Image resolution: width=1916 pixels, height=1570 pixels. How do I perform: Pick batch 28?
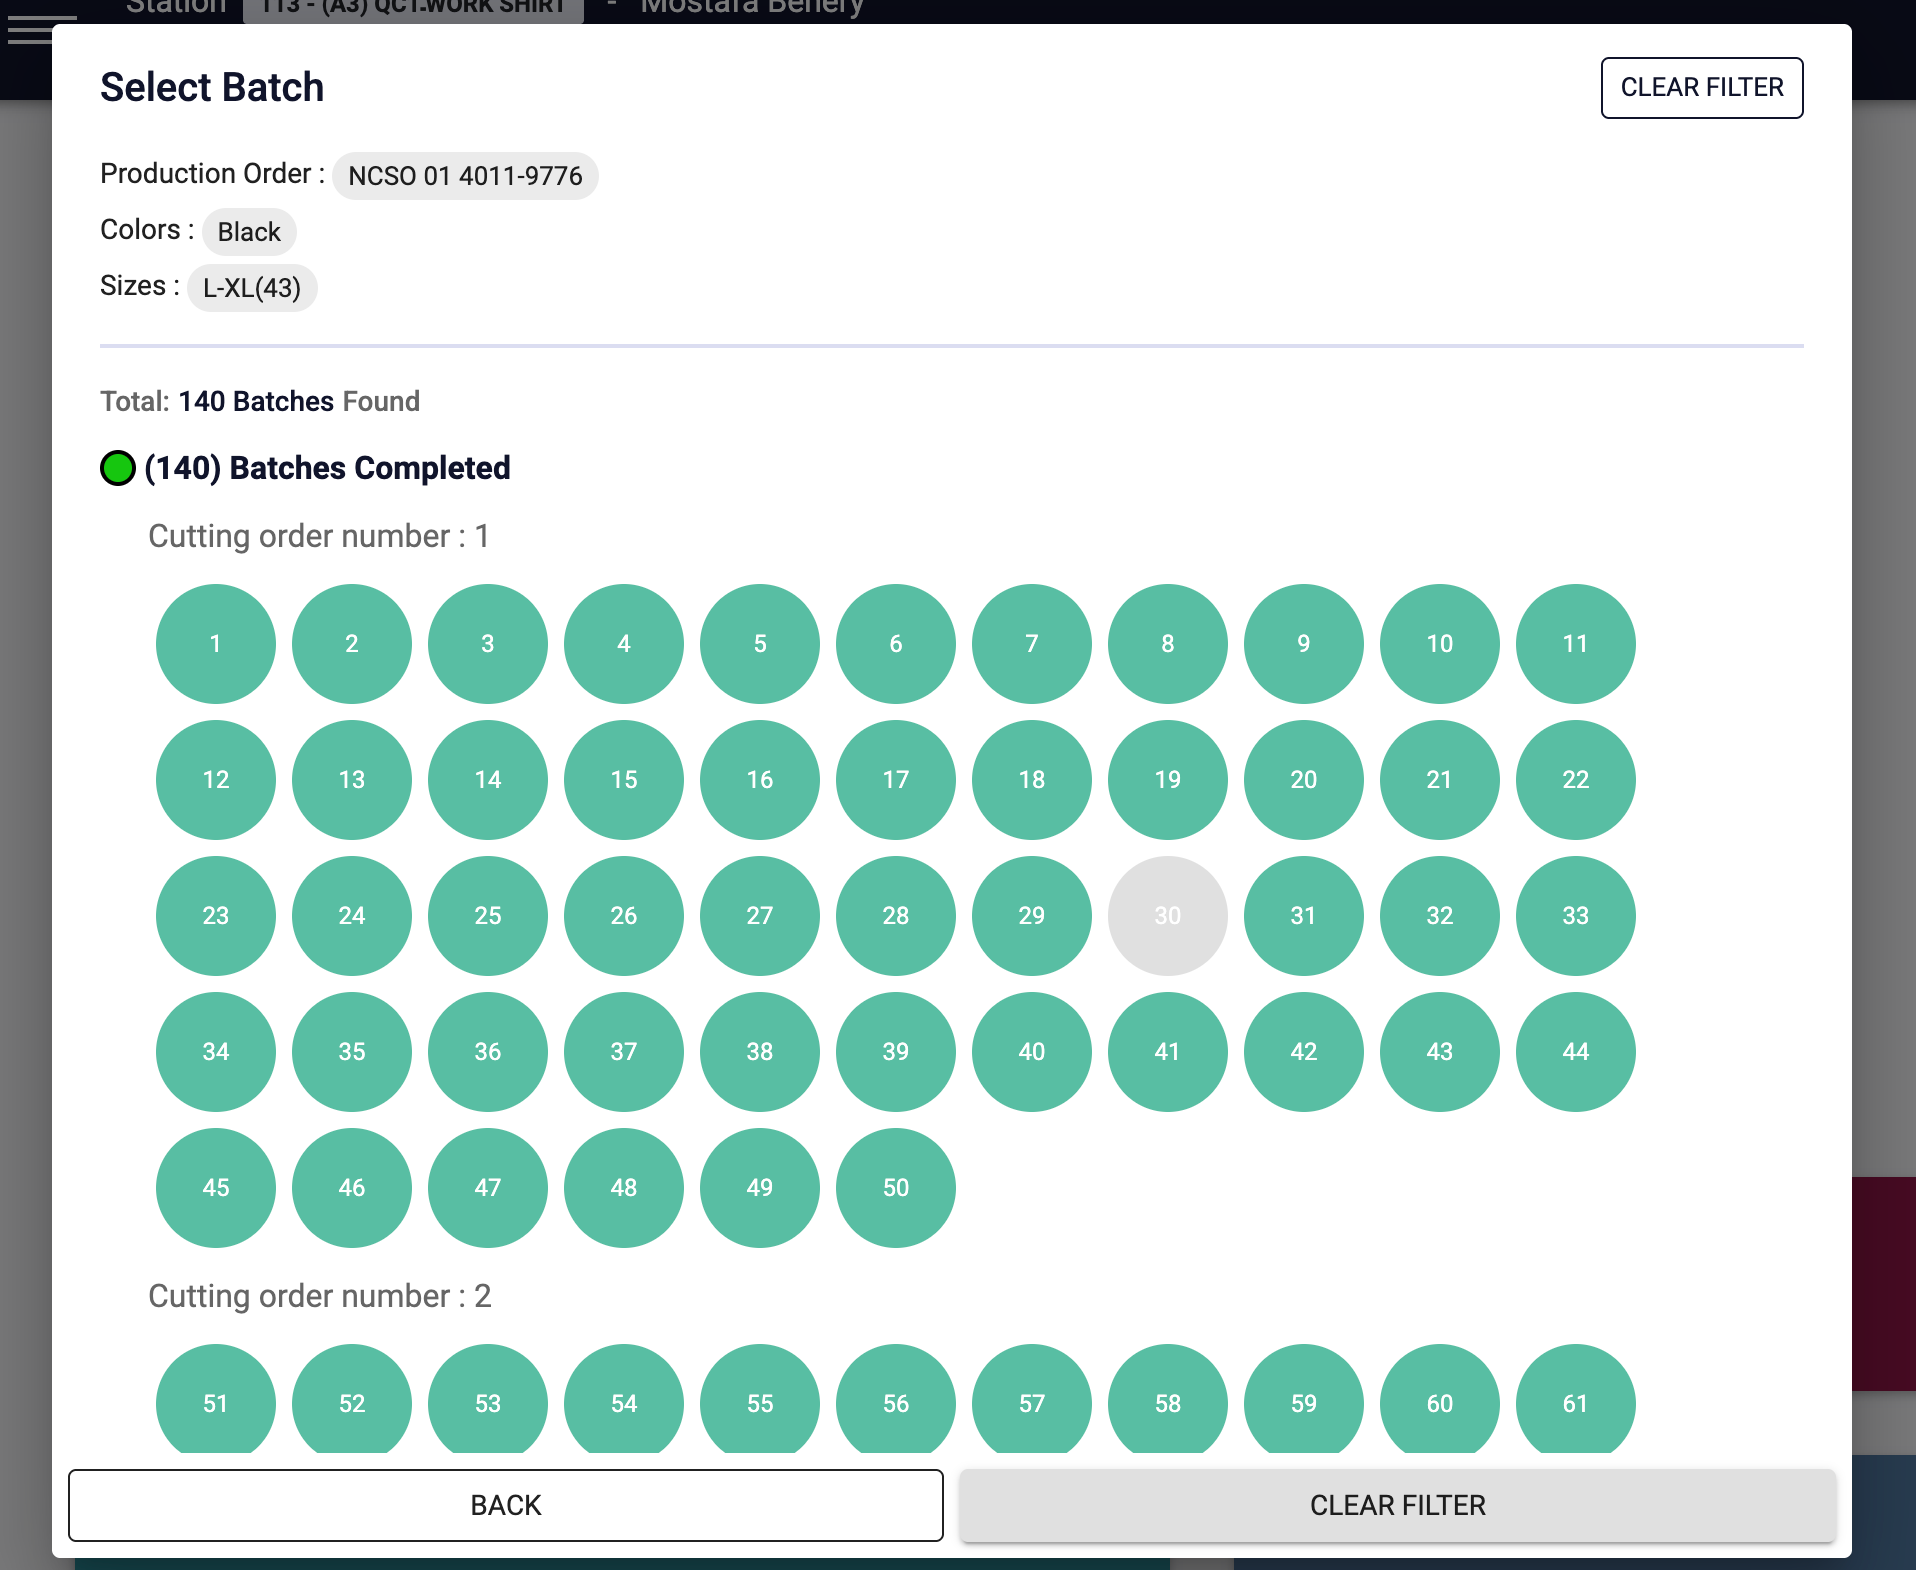pyautogui.click(x=896, y=916)
